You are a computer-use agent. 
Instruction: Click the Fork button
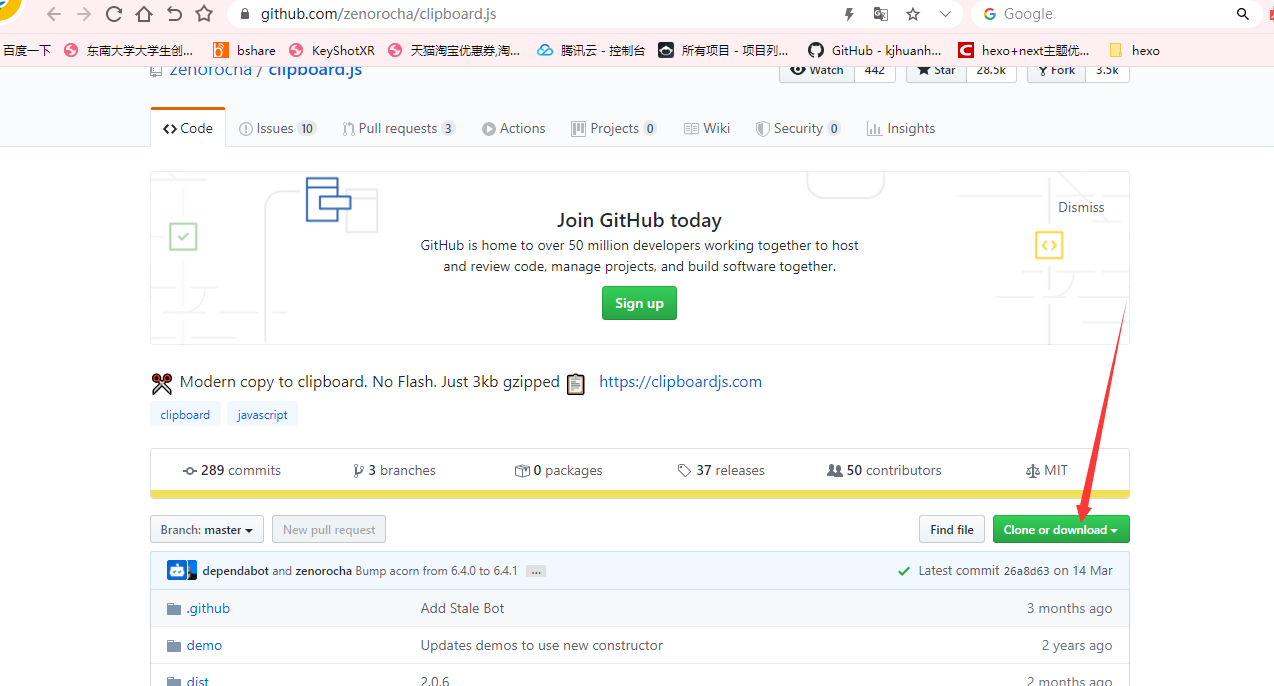pyautogui.click(x=1056, y=70)
